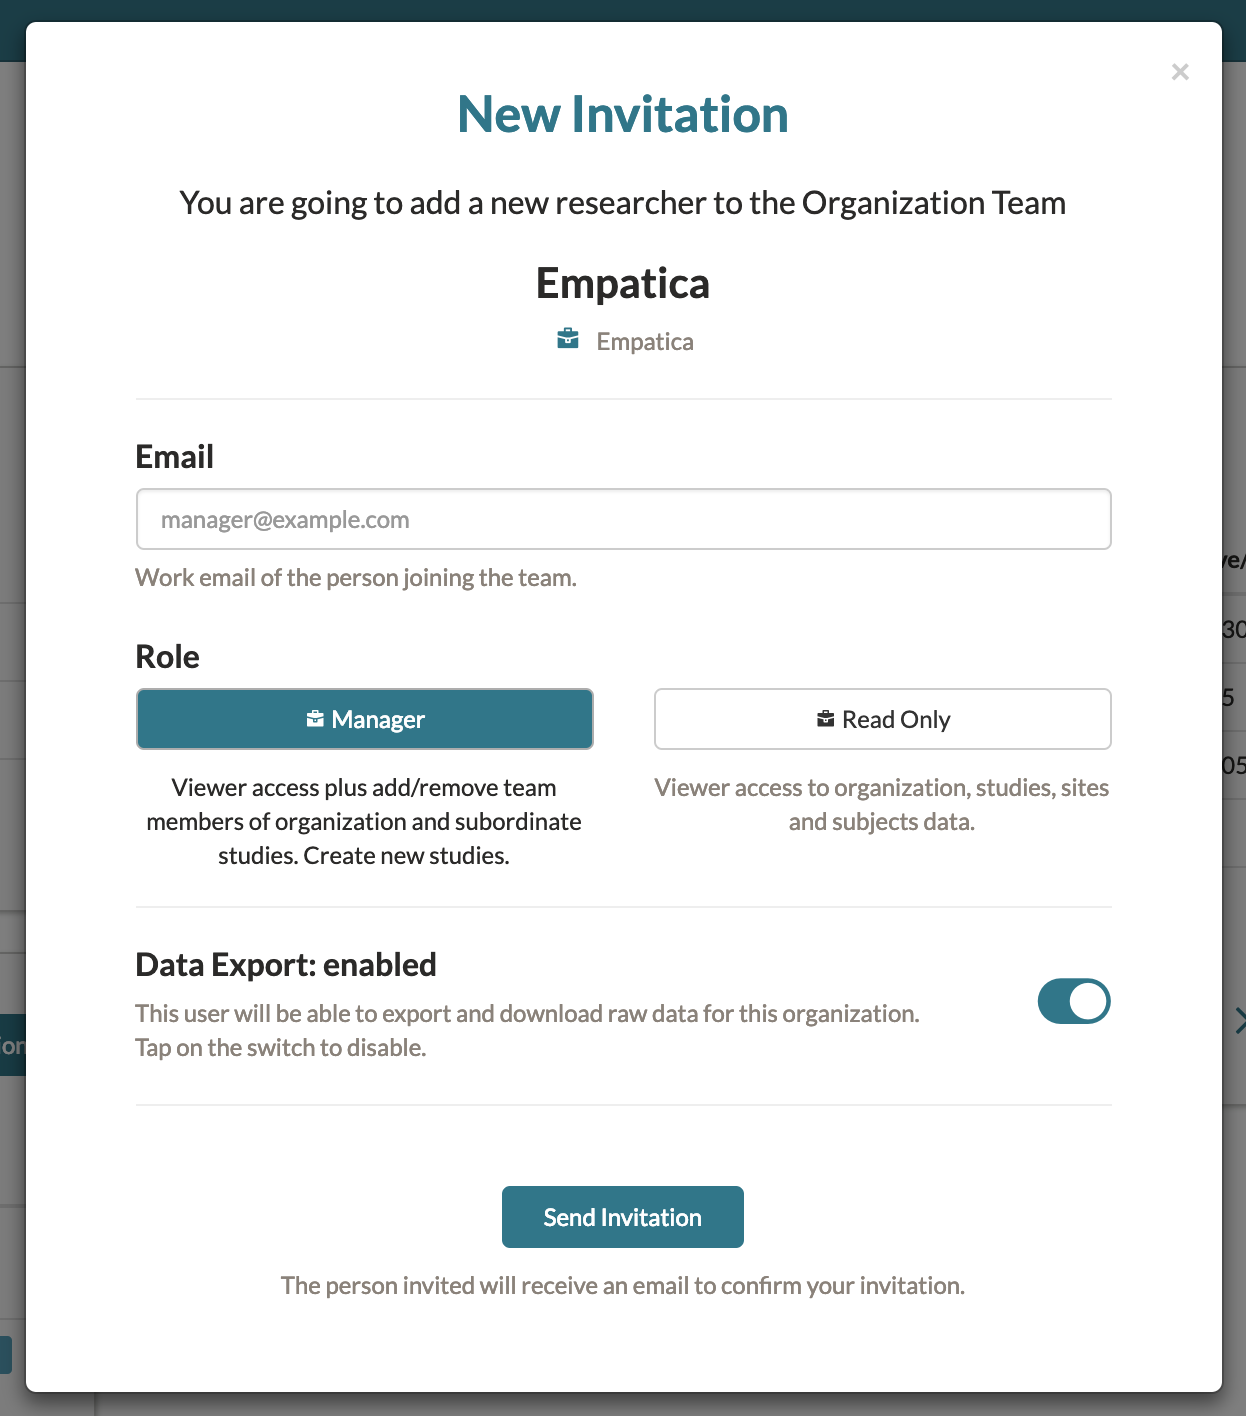Click the add new researcher subtitle text
1246x1416 pixels.
click(x=623, y=203)
